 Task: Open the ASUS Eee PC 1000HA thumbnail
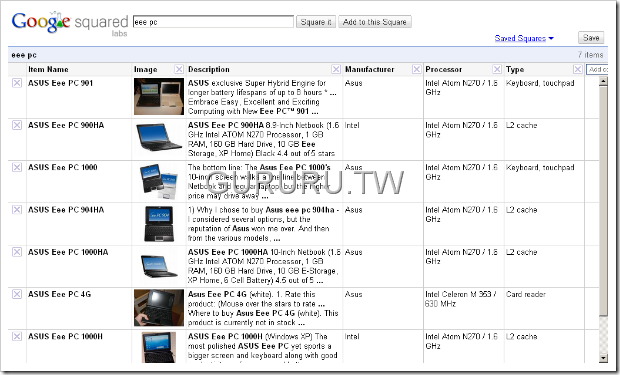click(159, 266)
